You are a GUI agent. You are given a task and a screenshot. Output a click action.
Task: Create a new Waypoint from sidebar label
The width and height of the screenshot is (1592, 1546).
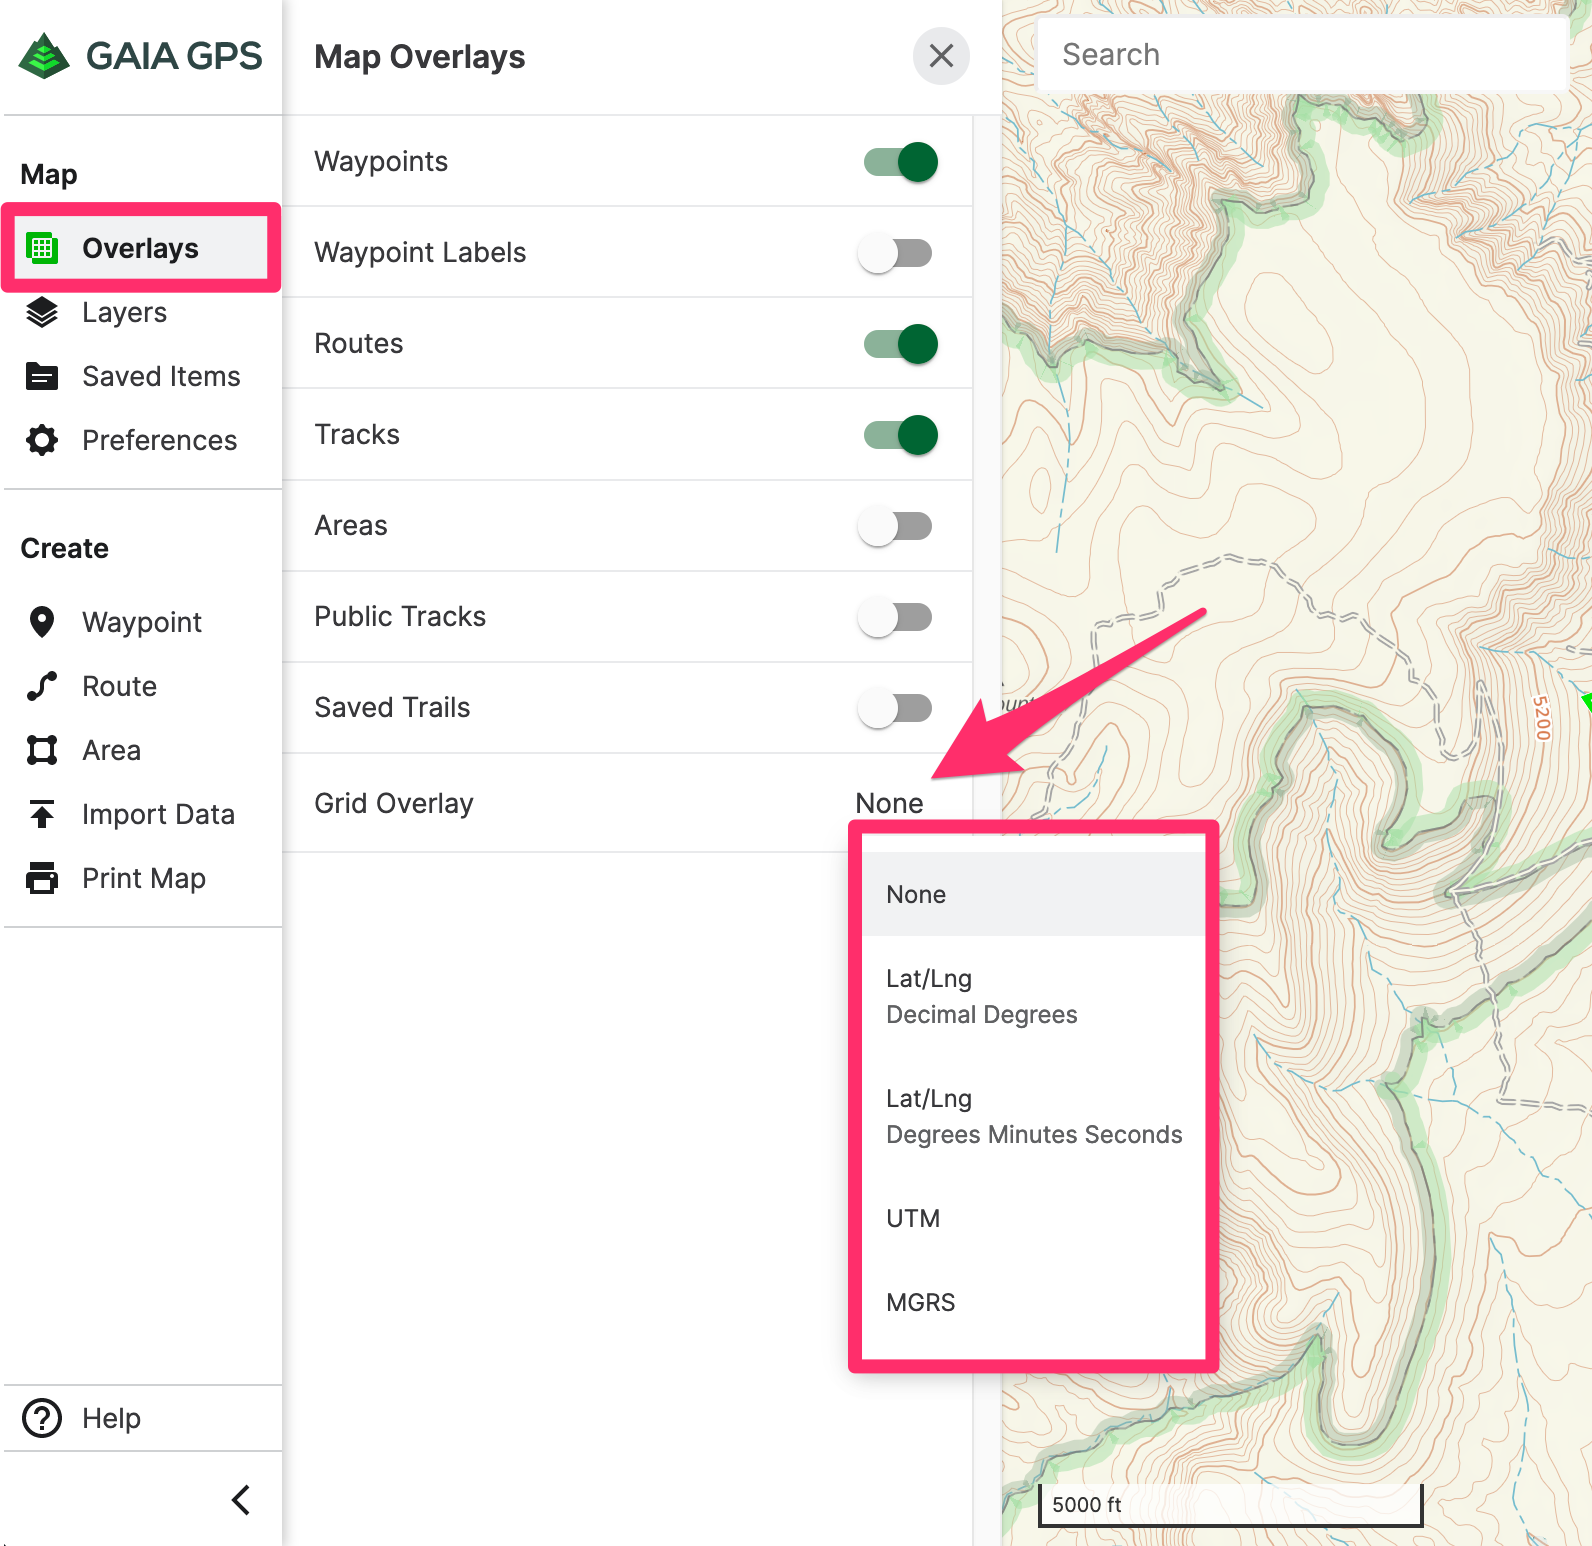click(142, 622)
